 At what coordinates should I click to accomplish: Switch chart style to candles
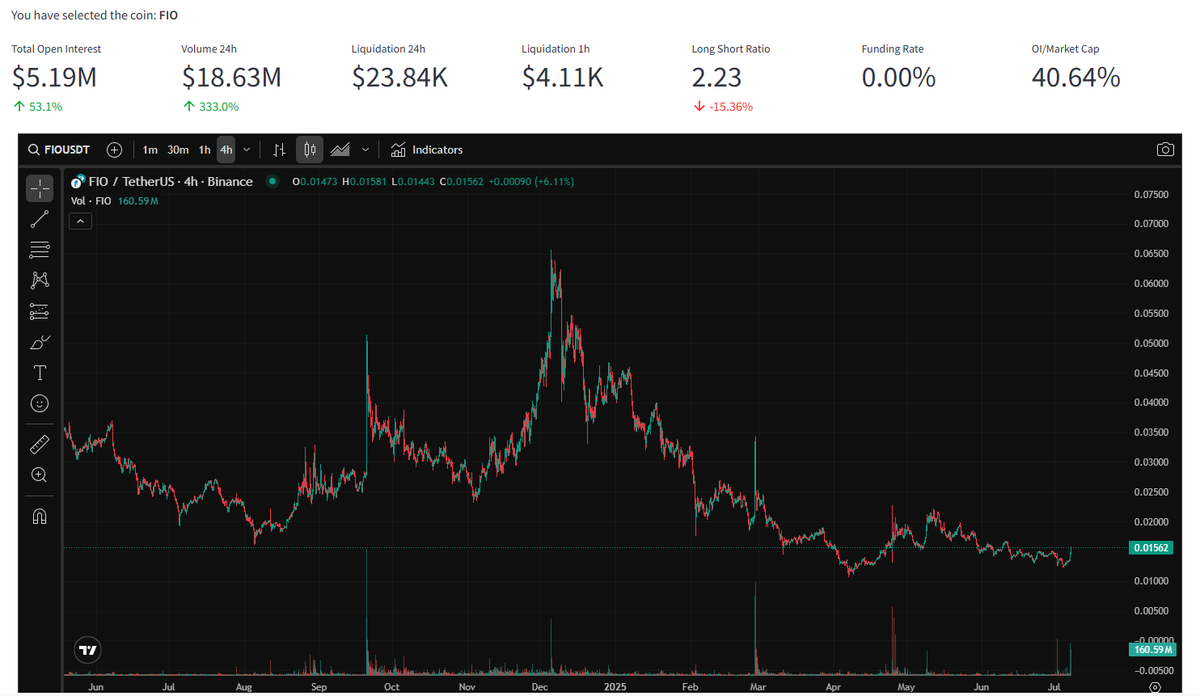310,150
